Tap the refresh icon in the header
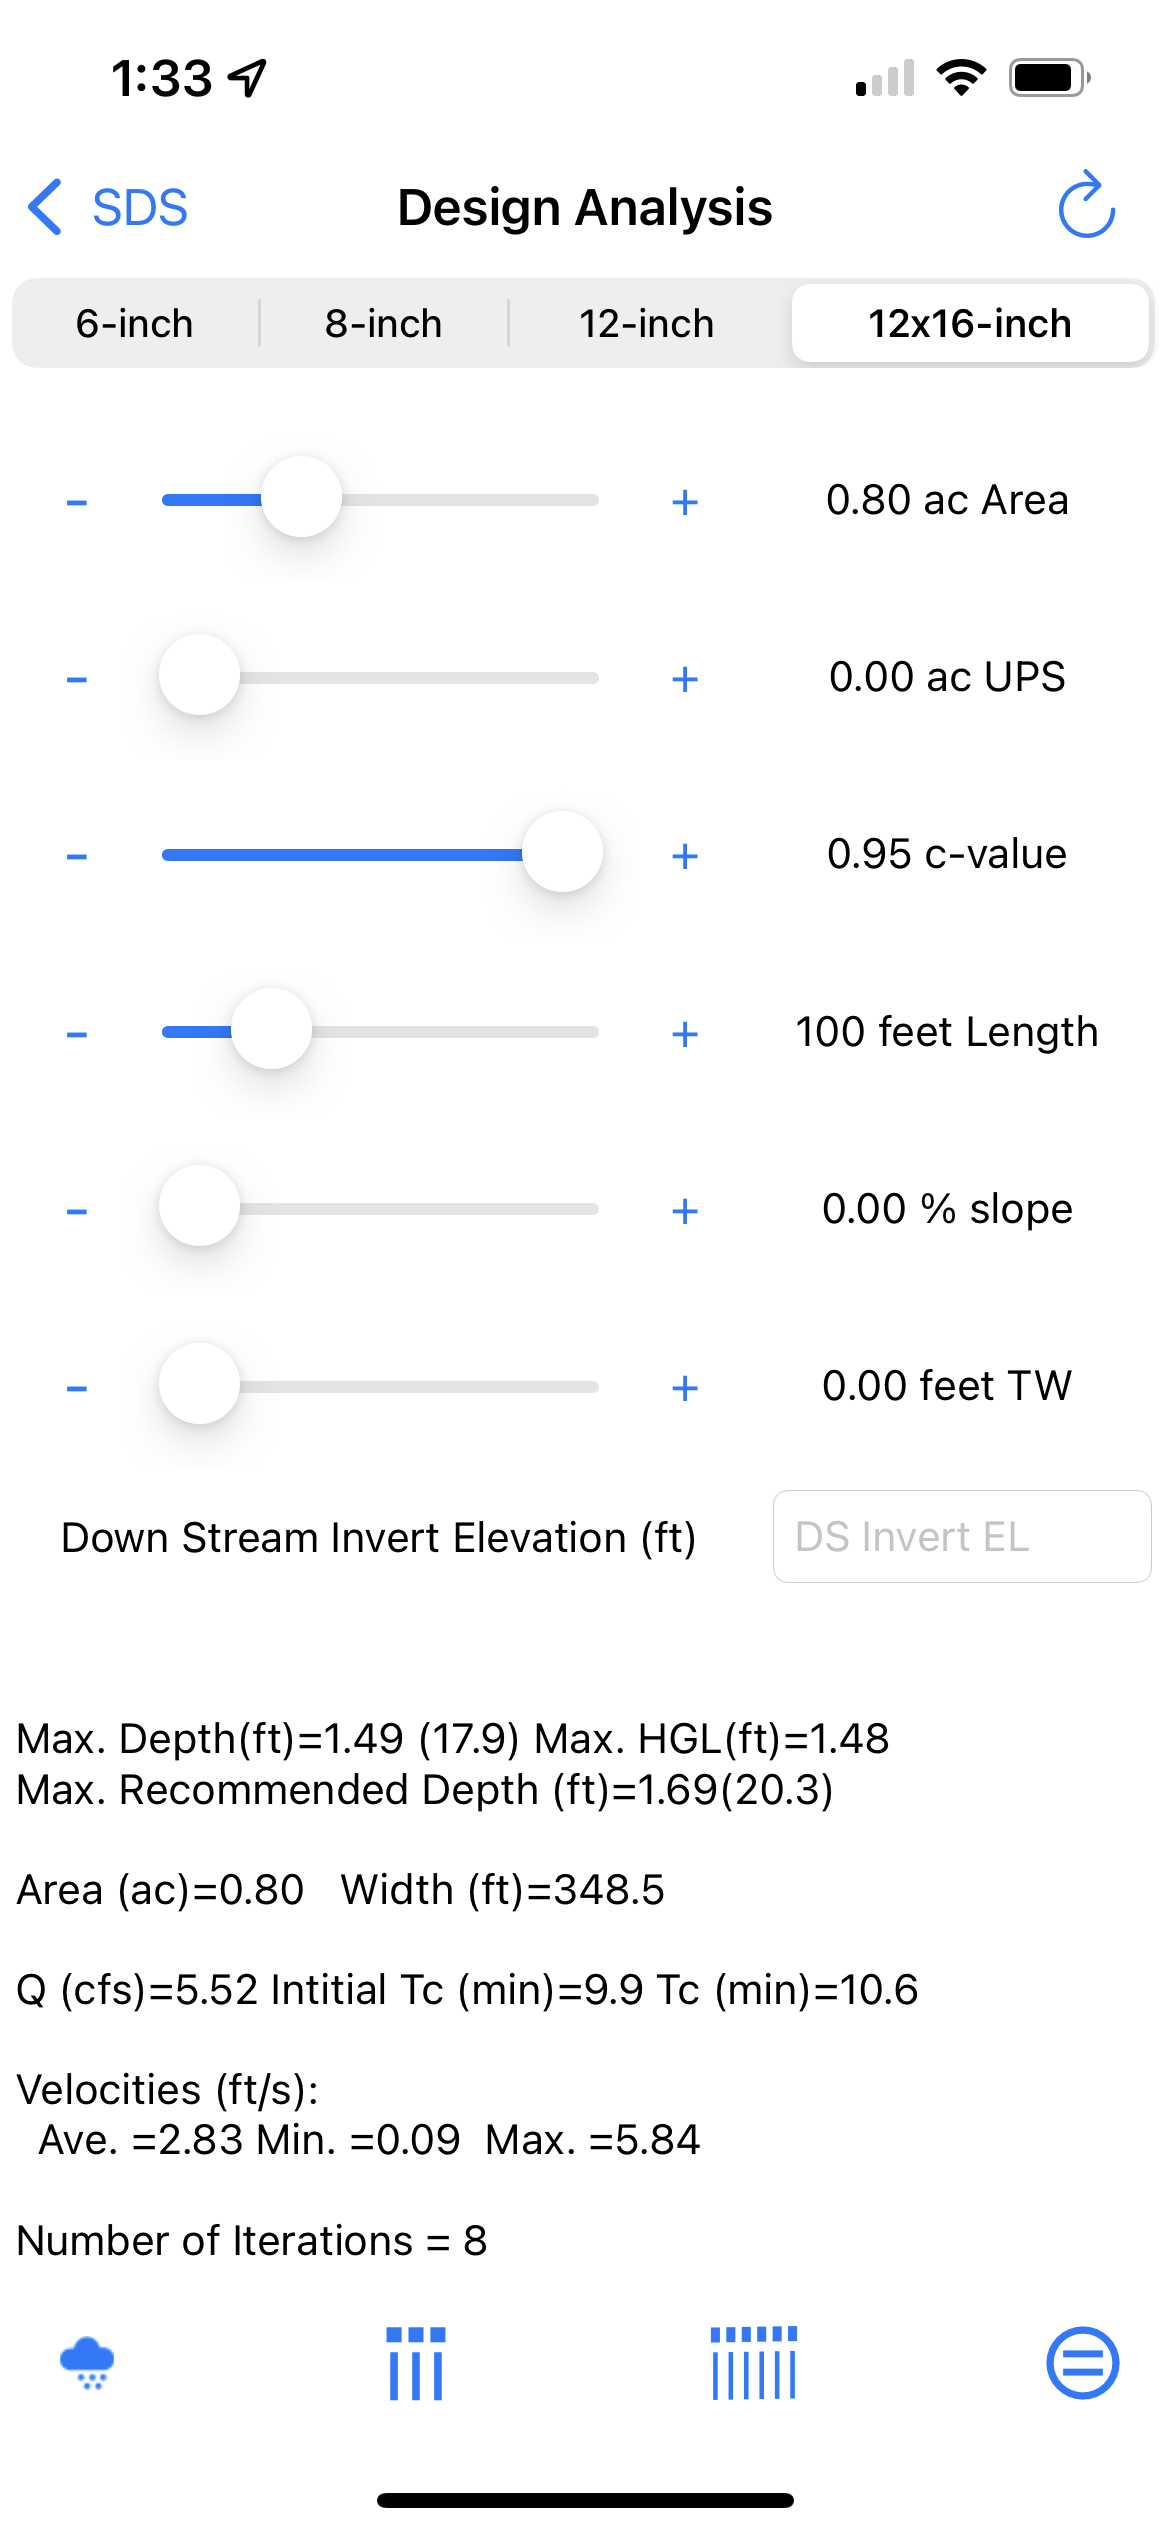The height and width of the screenshot is (2532, 1170). 1086,206
